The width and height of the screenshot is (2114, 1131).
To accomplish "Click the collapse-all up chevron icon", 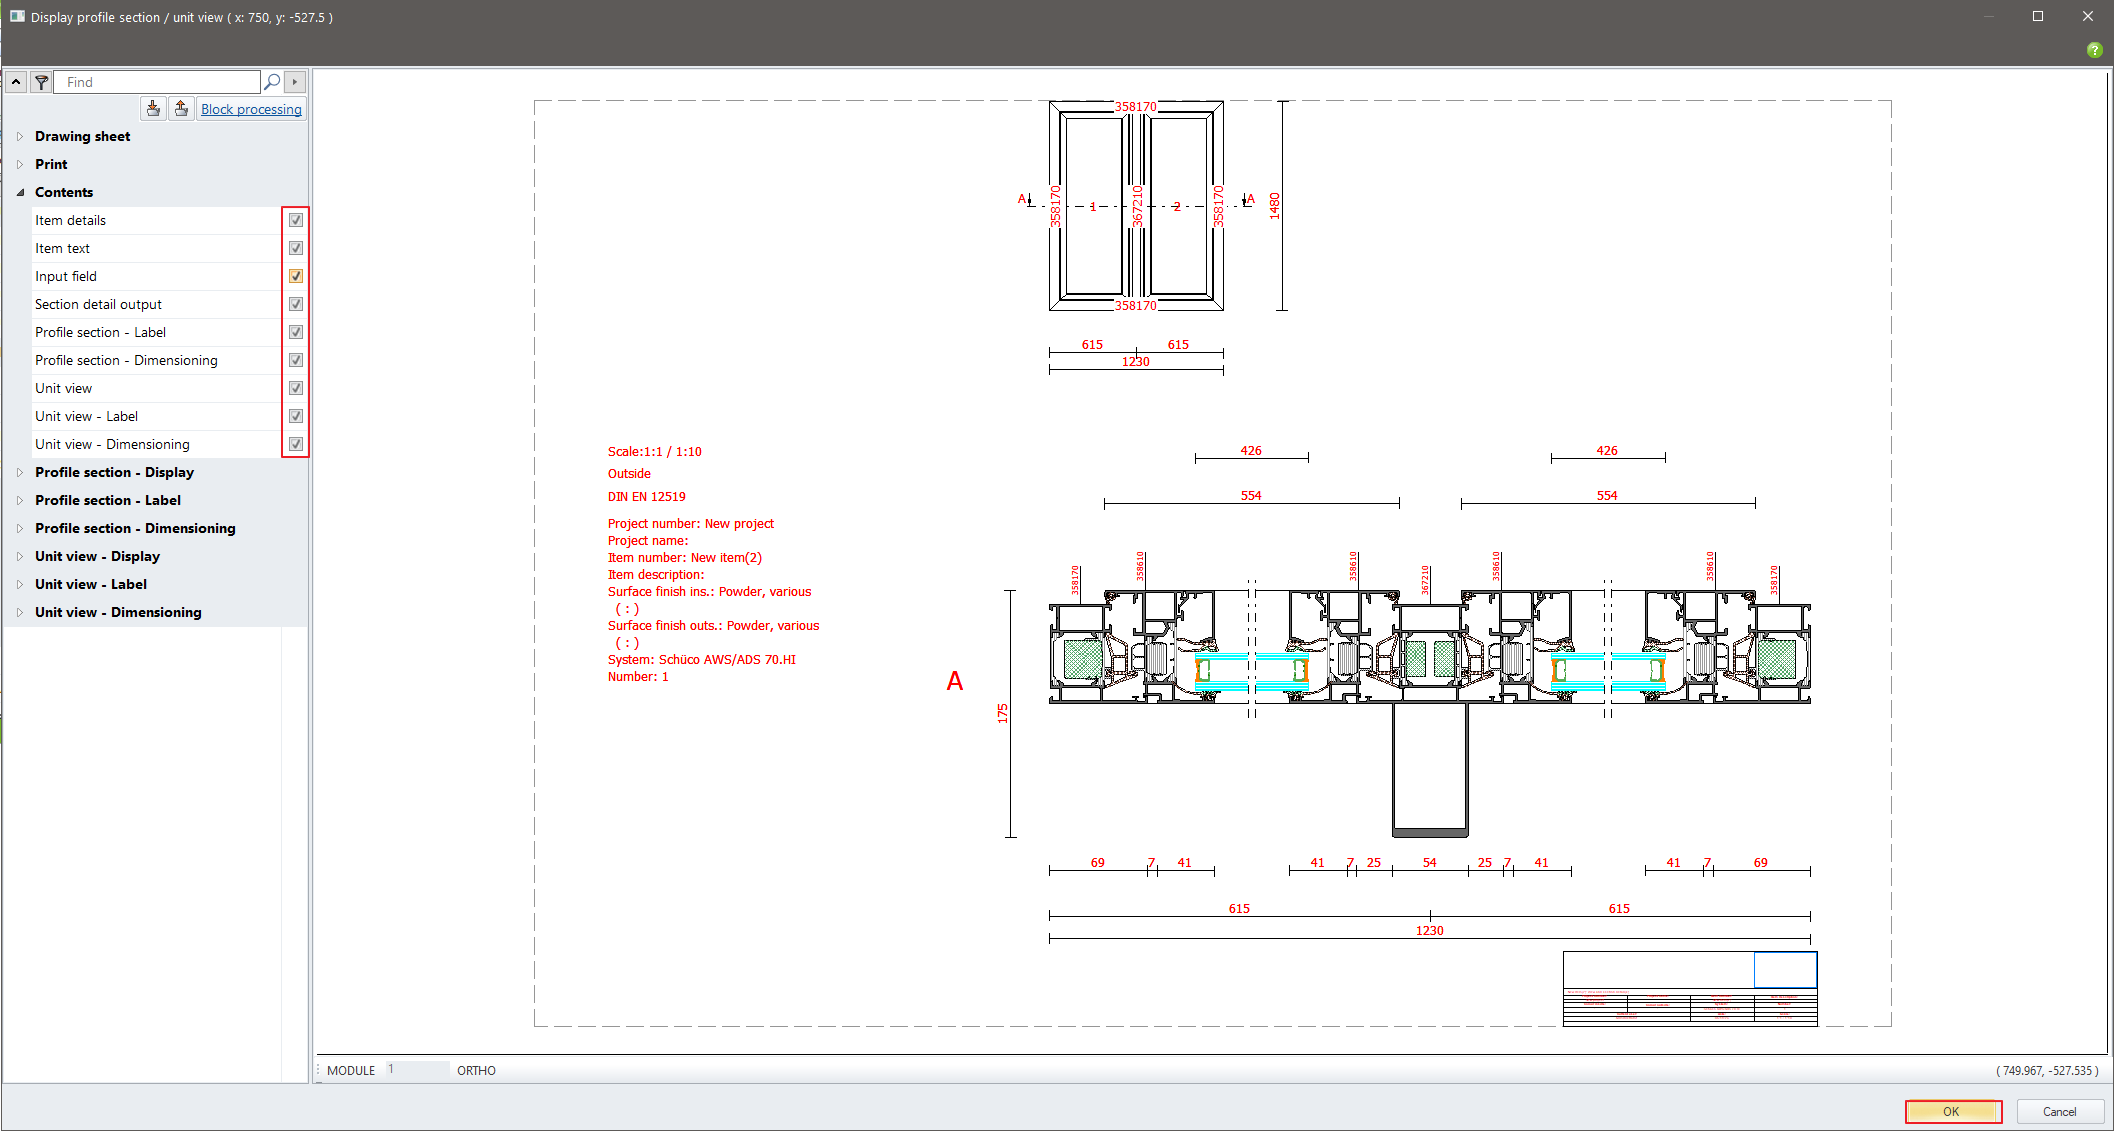I will tap(16, 82).
